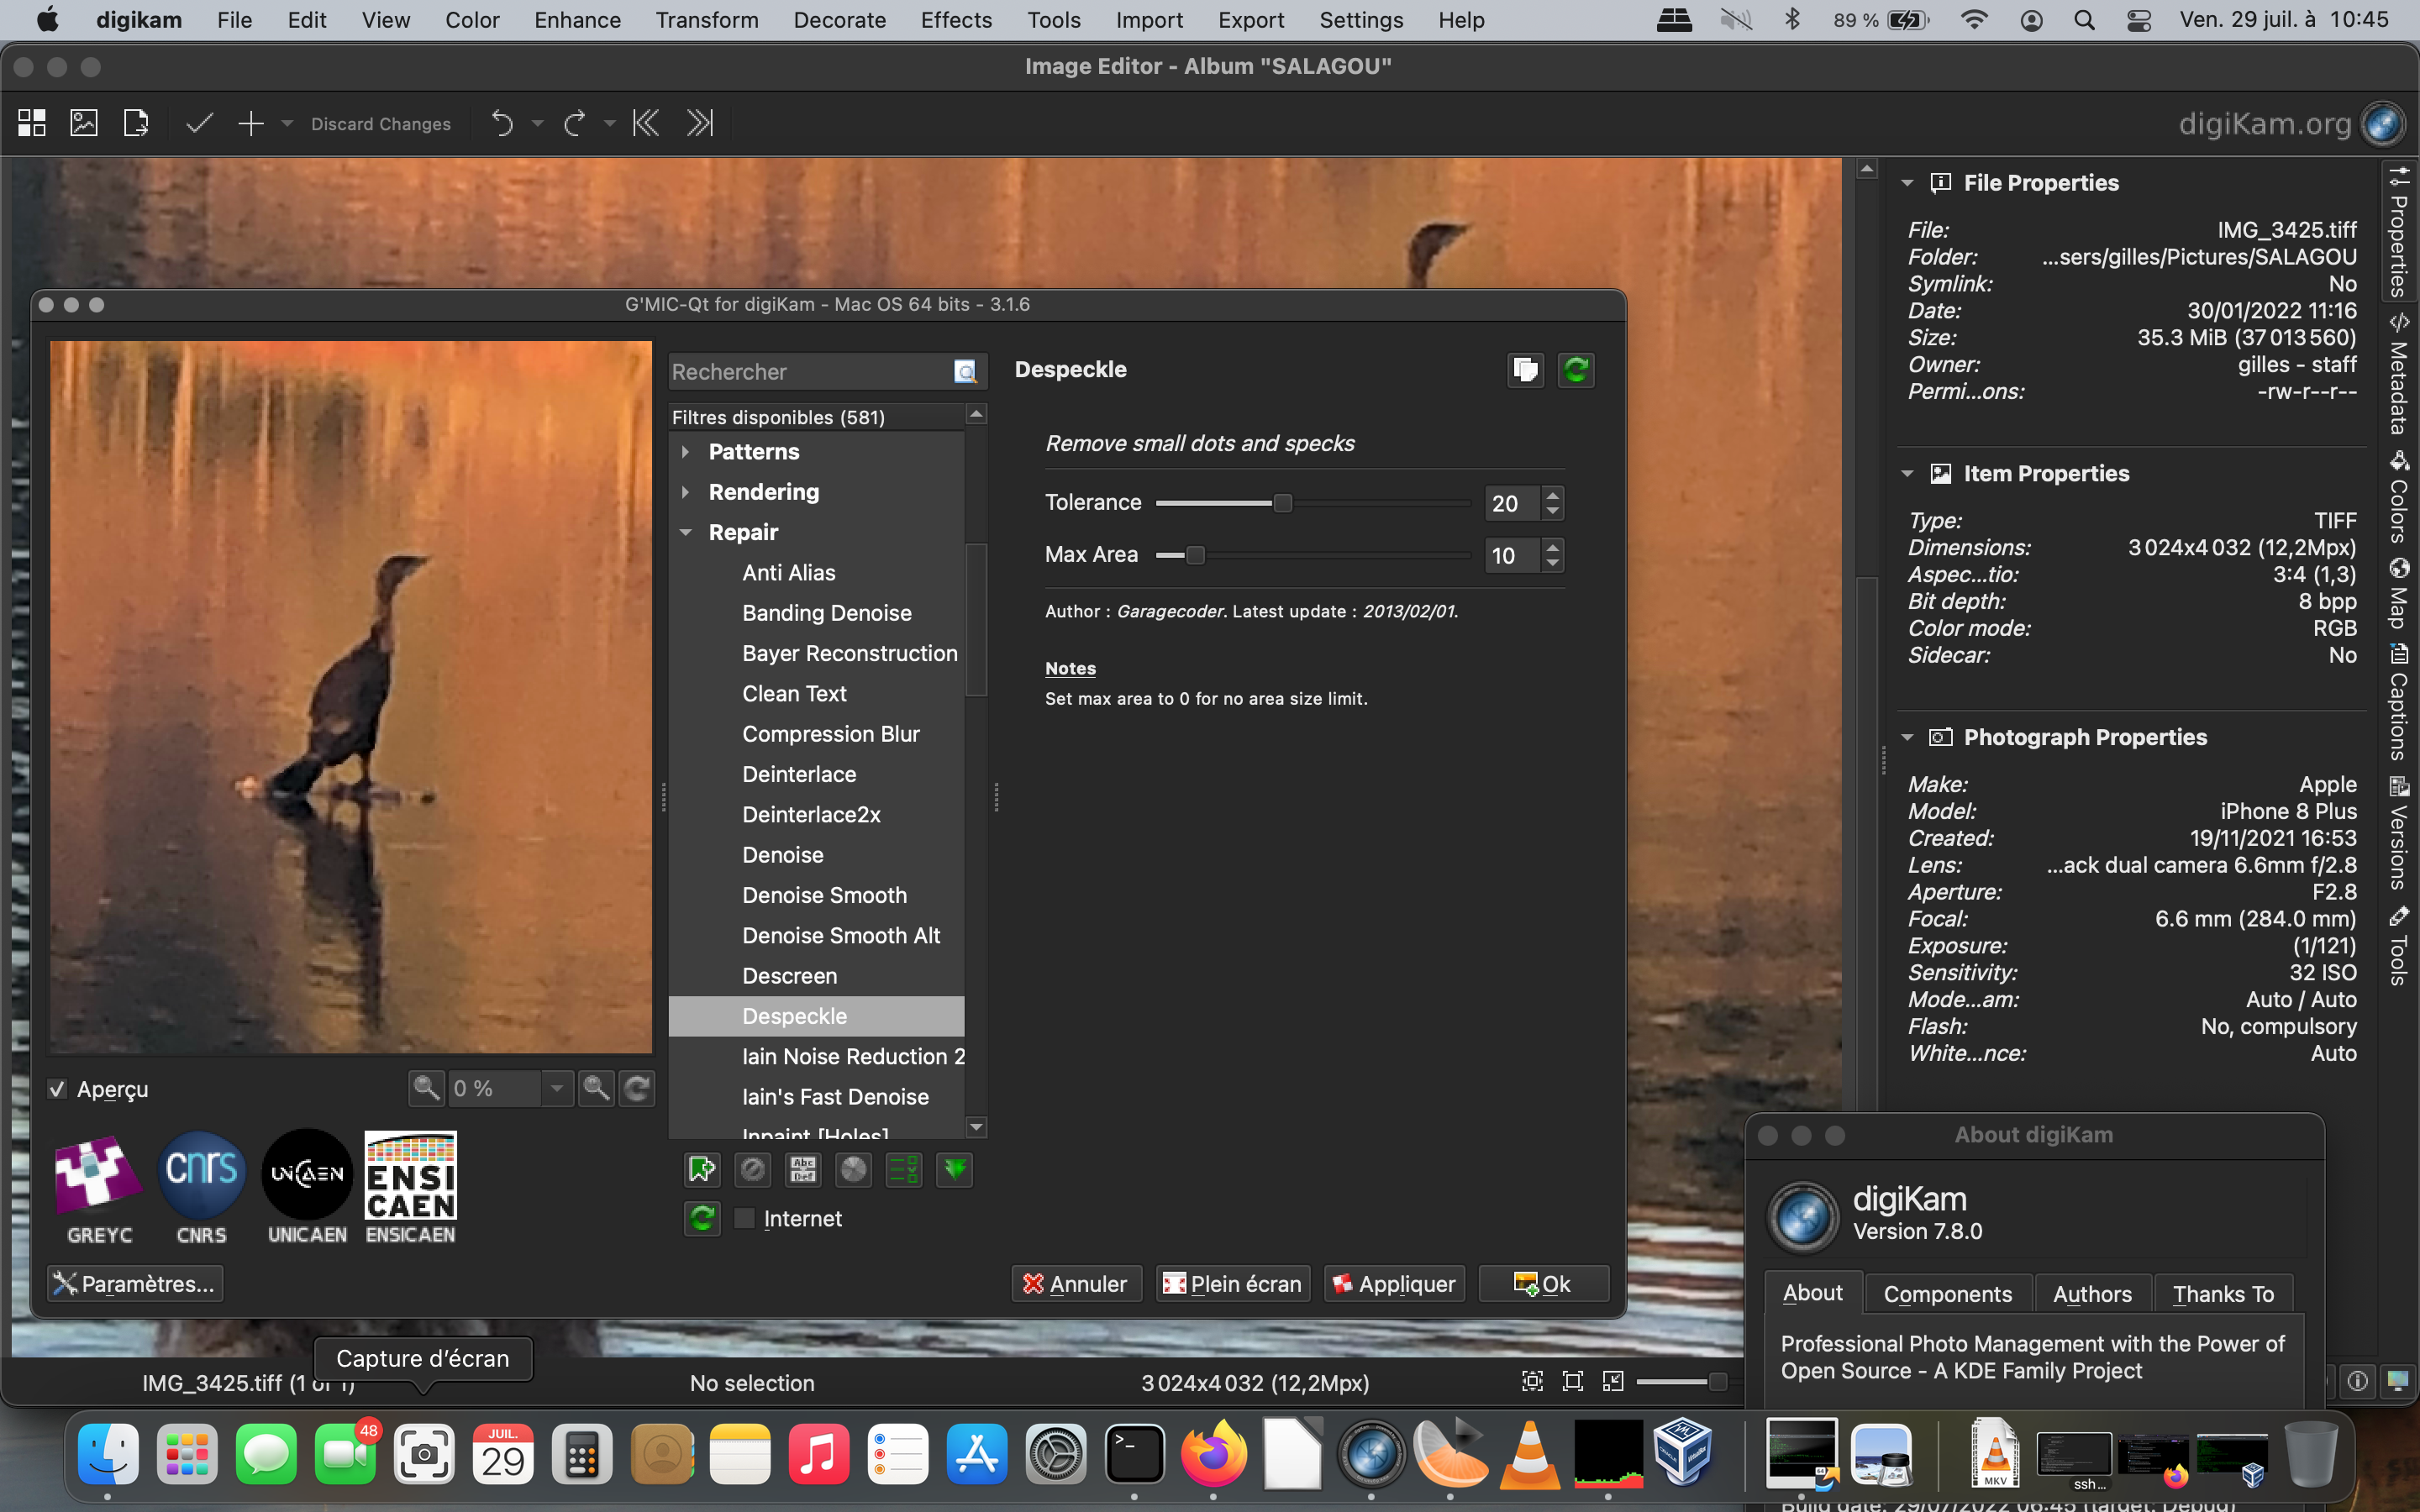
Task: Expand the Rendering filter category
Action: click(x=686, y=492)
